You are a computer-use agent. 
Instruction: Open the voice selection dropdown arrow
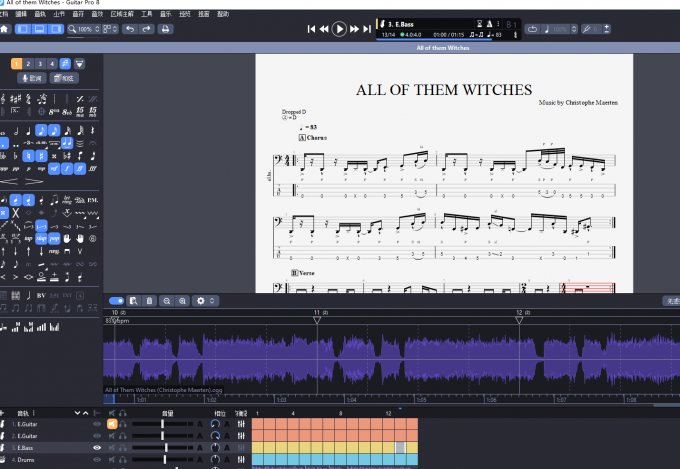click(x=79, y=64)
